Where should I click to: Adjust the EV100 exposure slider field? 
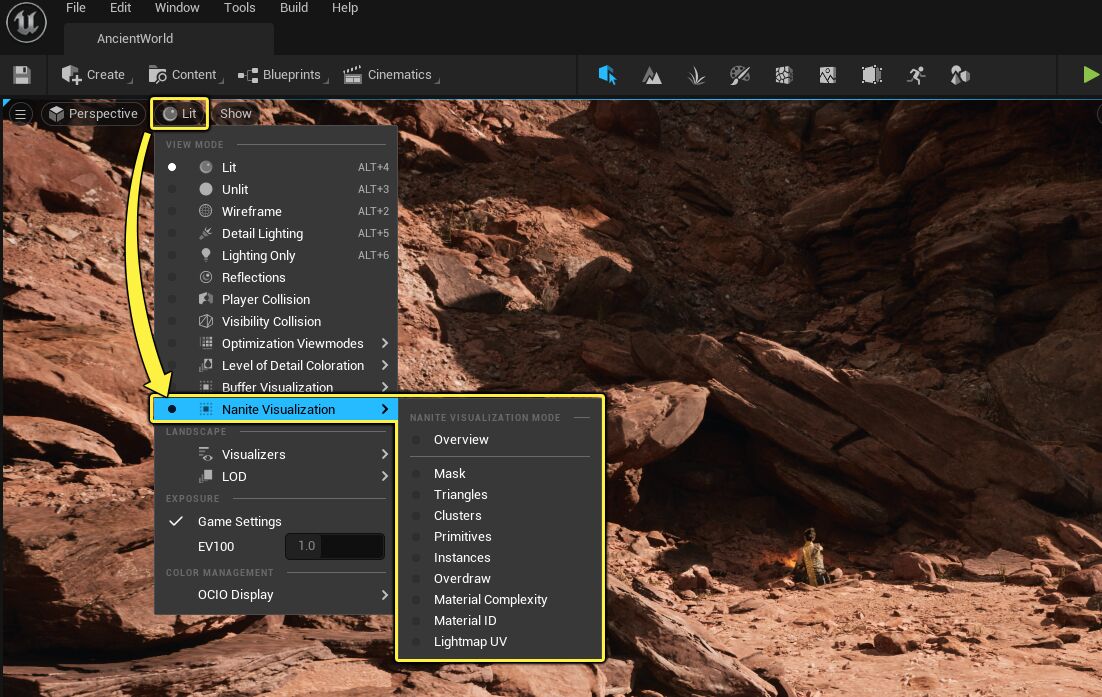[335, 546]
